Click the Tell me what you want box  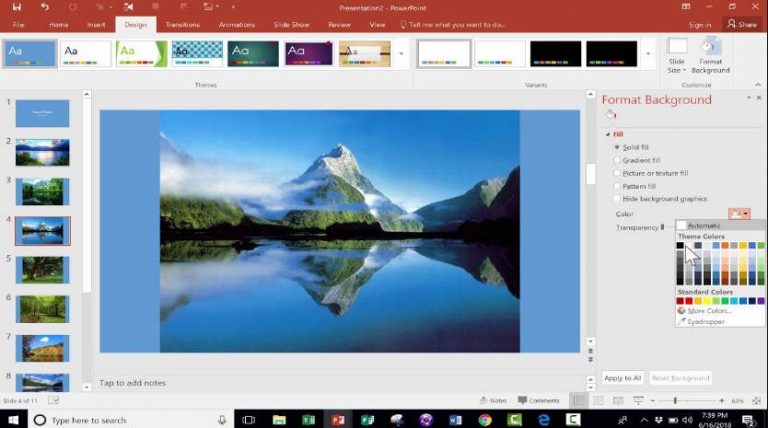pos(453,24)
